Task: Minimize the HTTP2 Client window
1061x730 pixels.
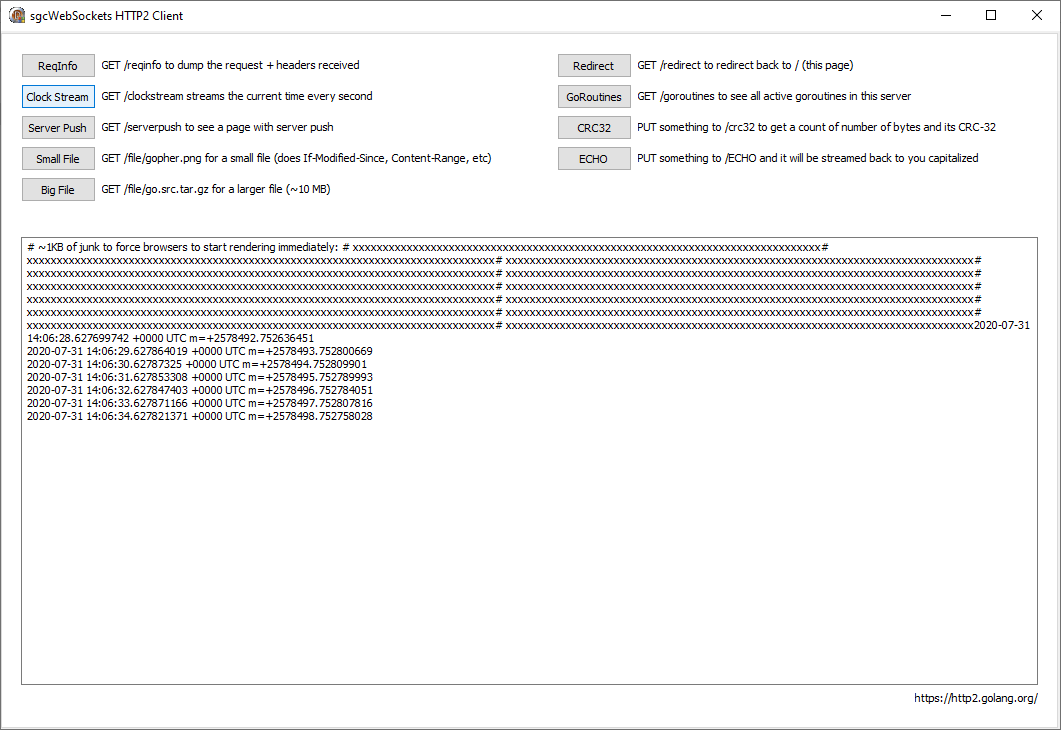Action: click(x=945, y=15)
